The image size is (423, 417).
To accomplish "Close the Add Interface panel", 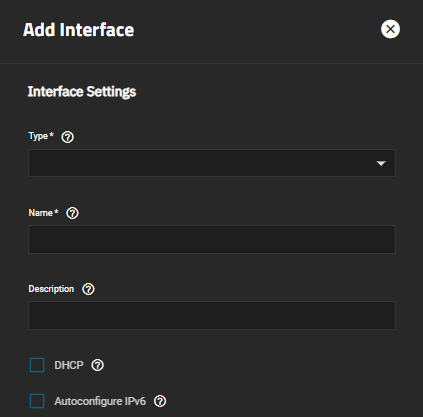I will coord(390,29).
